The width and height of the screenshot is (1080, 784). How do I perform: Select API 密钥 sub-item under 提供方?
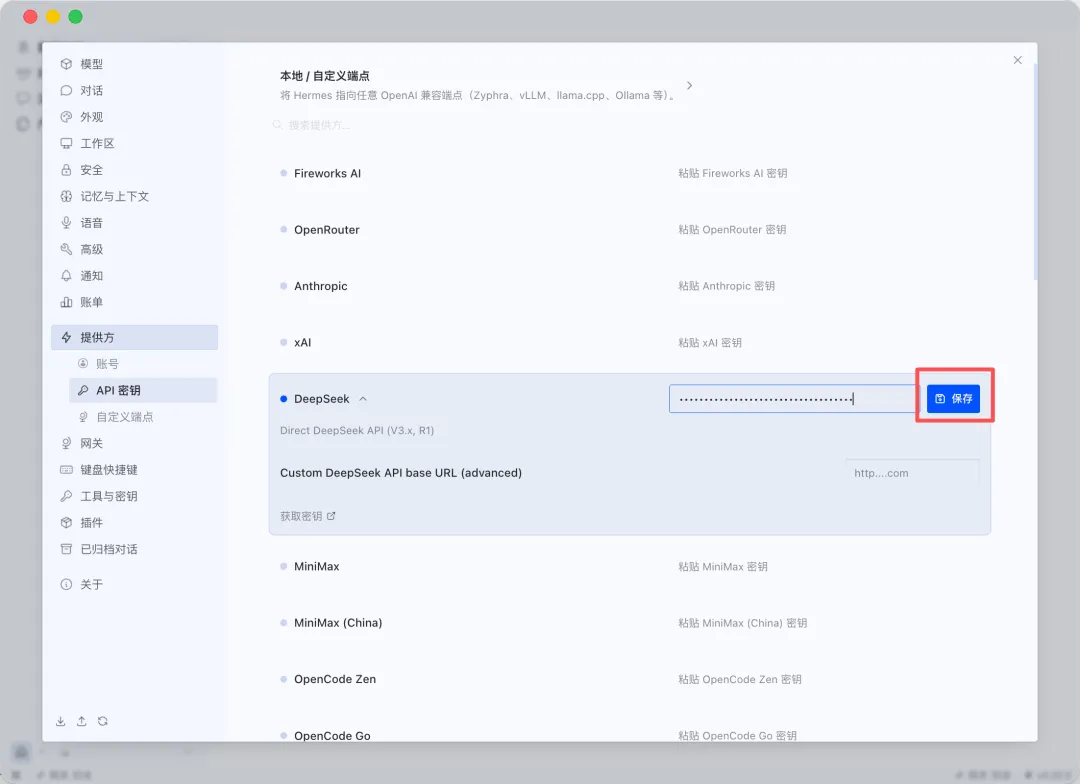pyautogui.click(x=143, y=391)
